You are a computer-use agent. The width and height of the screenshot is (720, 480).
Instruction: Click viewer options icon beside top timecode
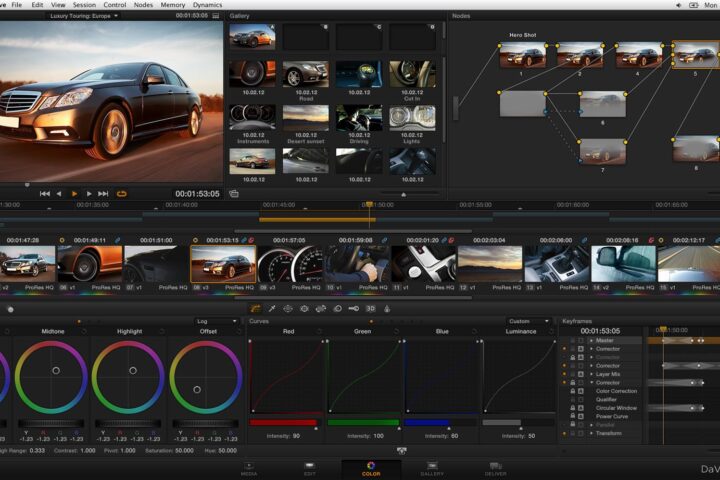coord(216,16)
